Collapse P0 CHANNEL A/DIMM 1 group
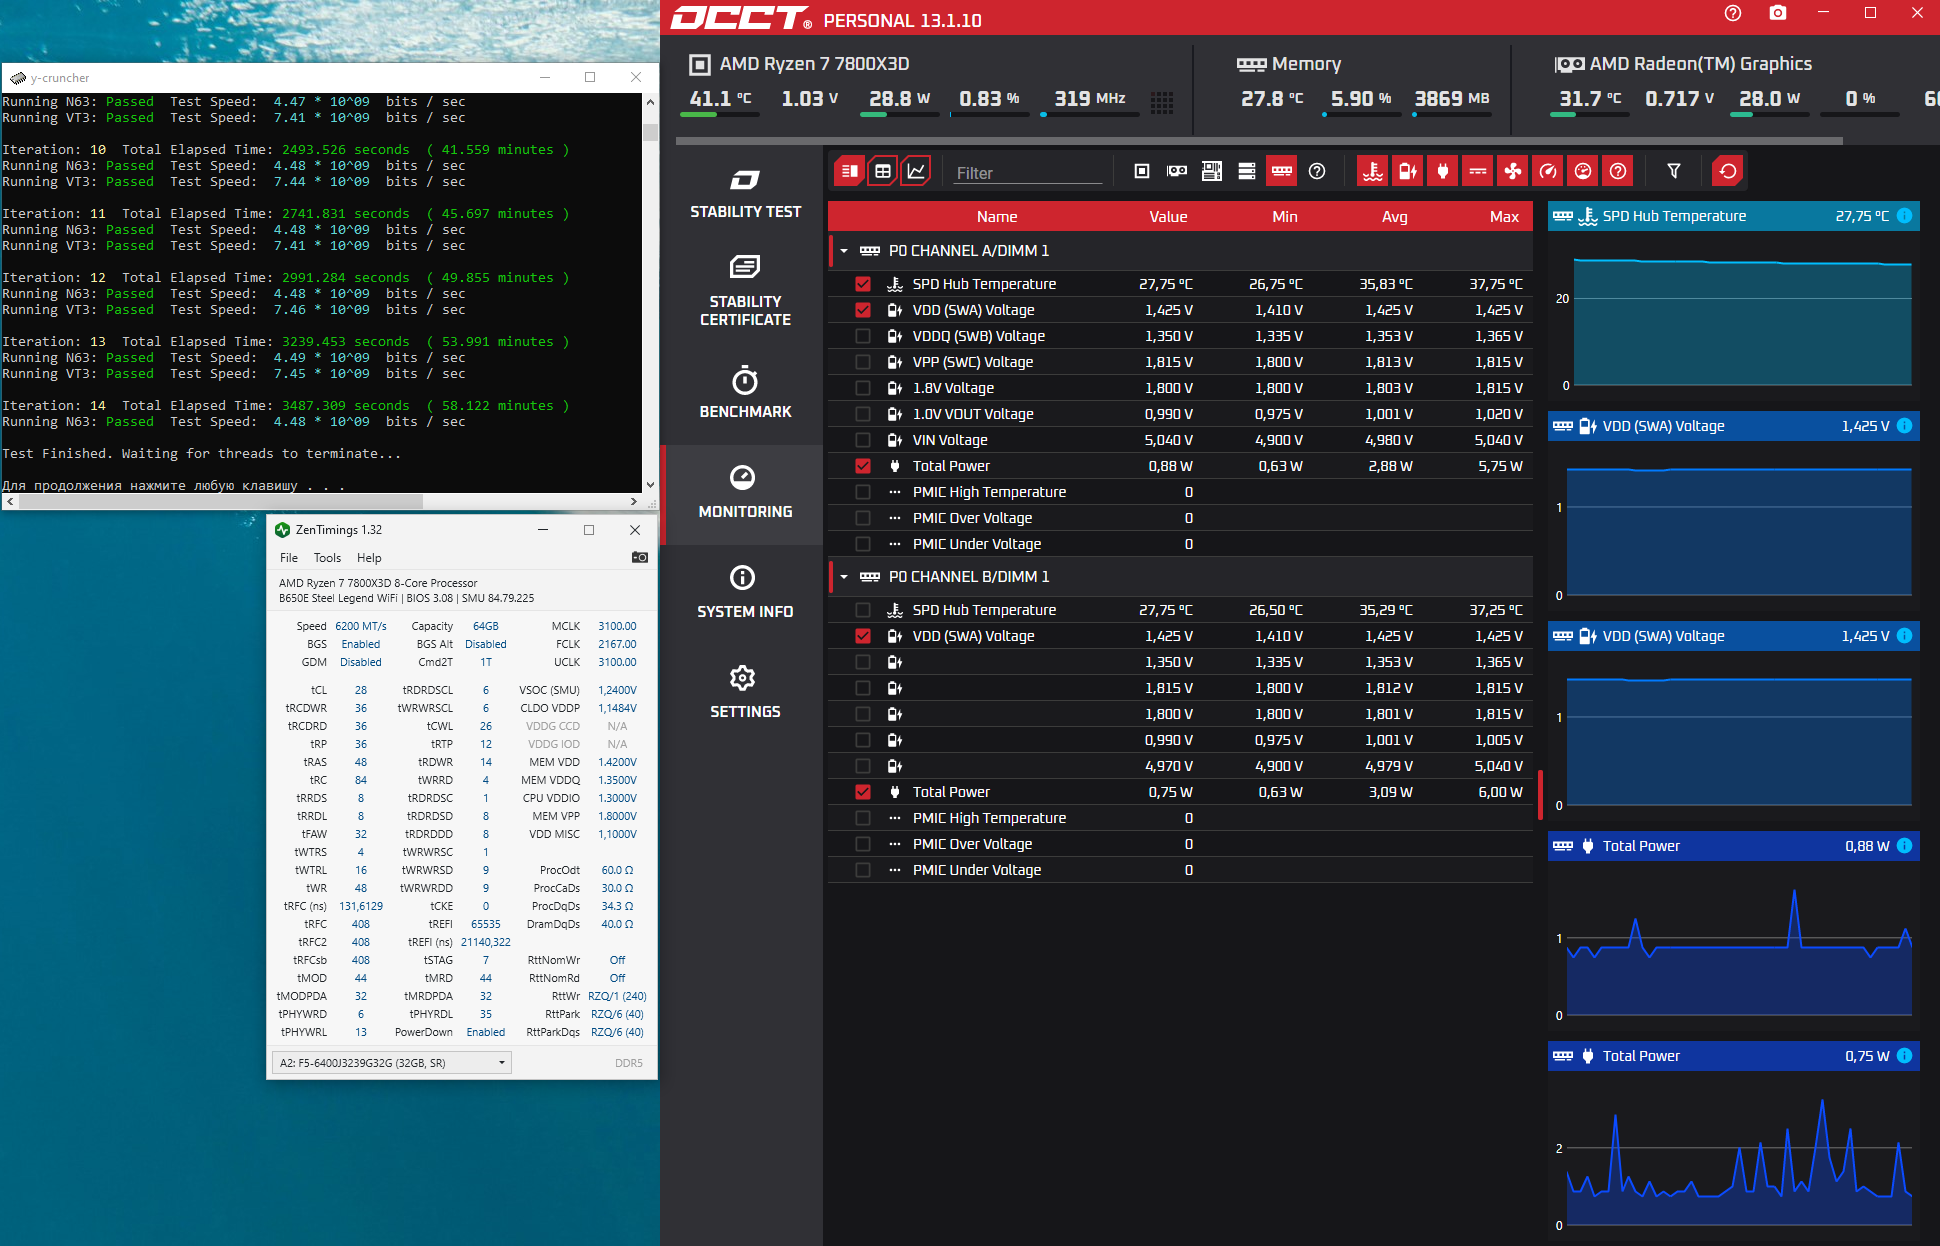Image resolution: width=1940 pixels, height=1246 pixels. [844, 251]
